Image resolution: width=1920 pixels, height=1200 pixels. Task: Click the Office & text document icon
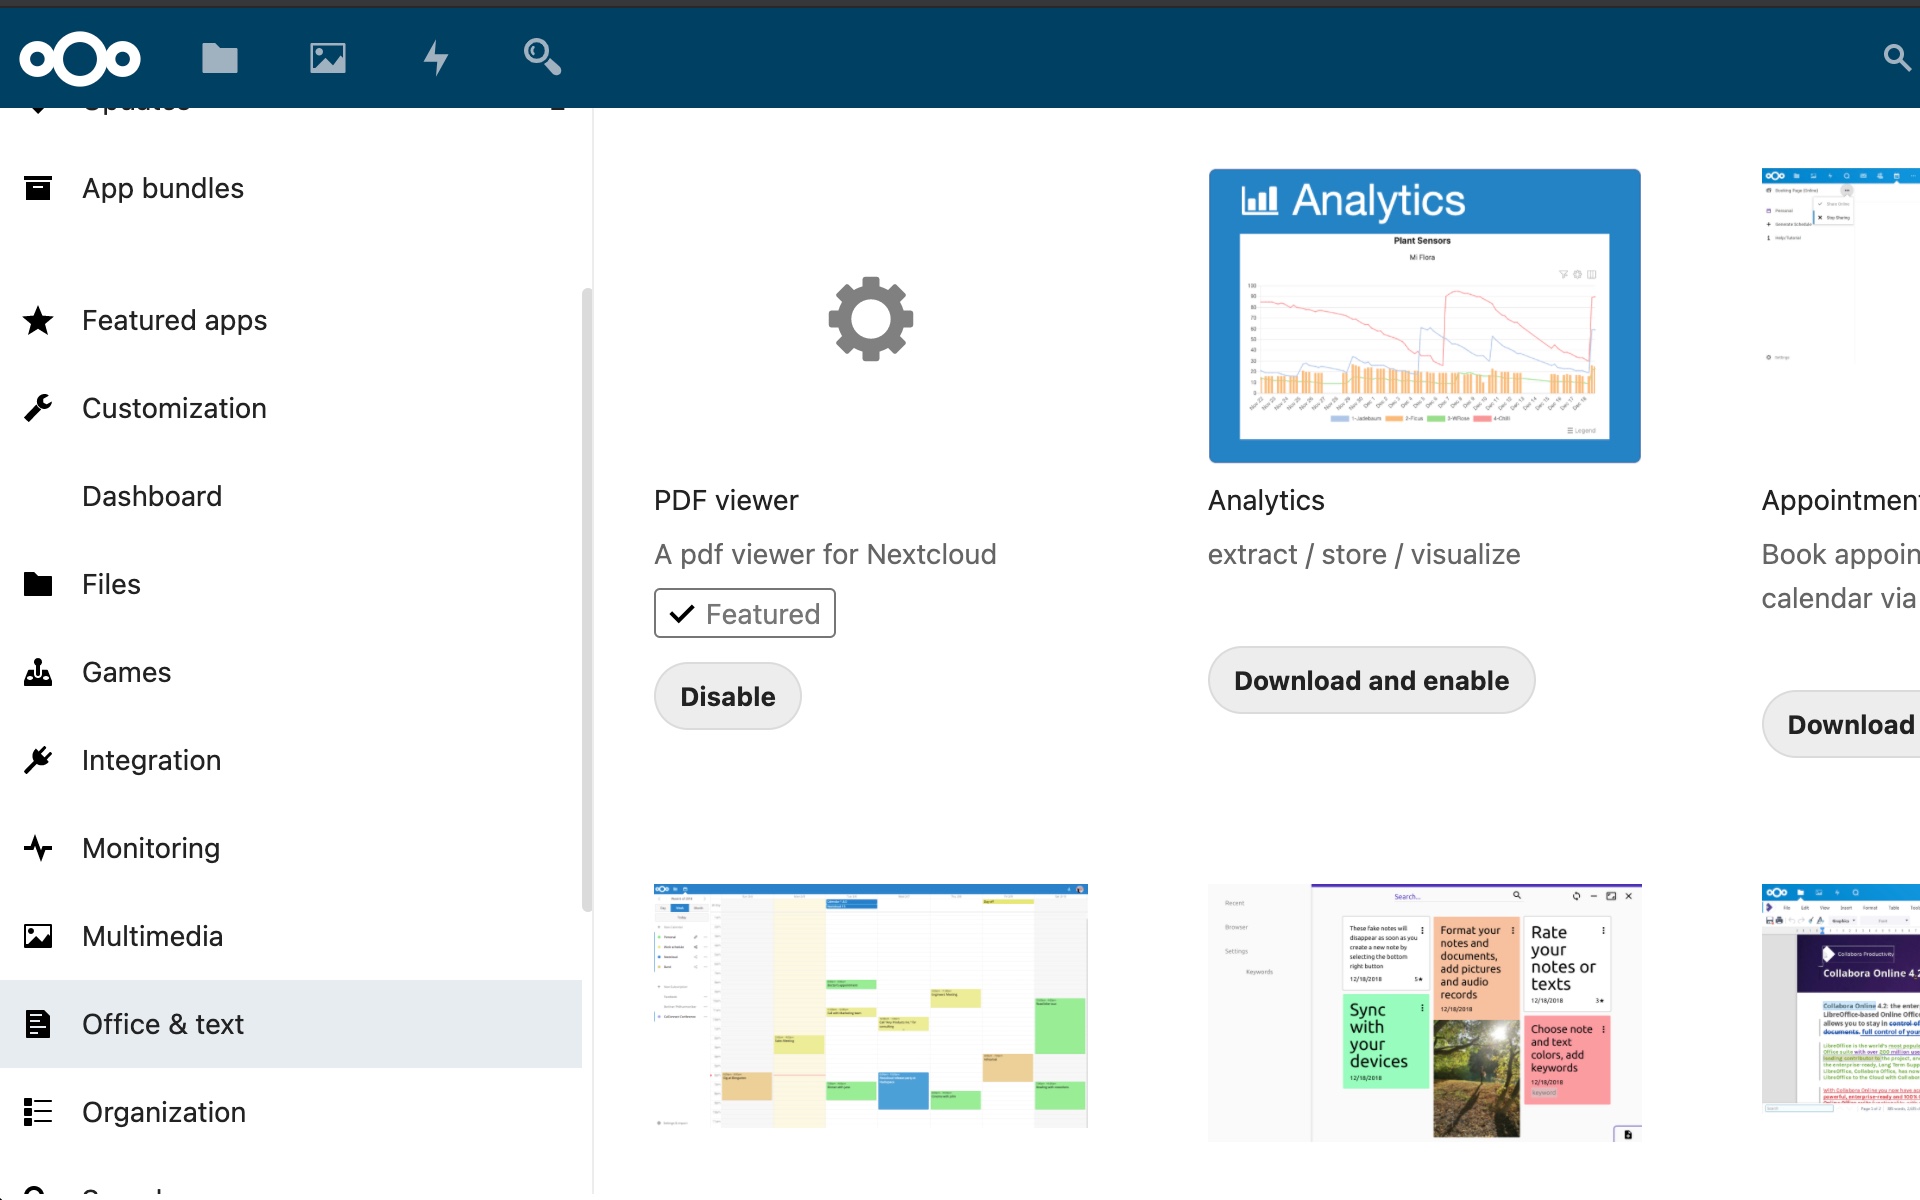(38, 1024)
